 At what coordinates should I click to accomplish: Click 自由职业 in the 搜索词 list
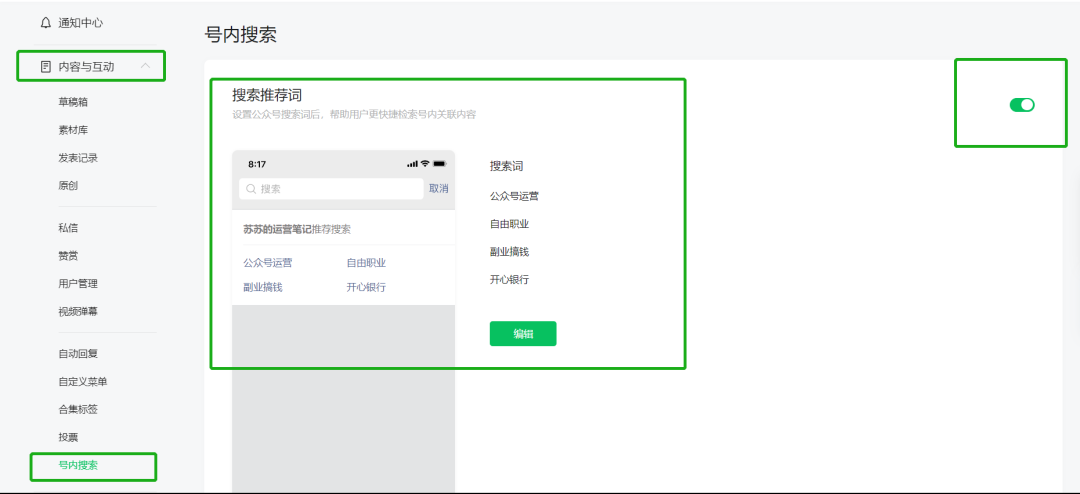[509, 224]
